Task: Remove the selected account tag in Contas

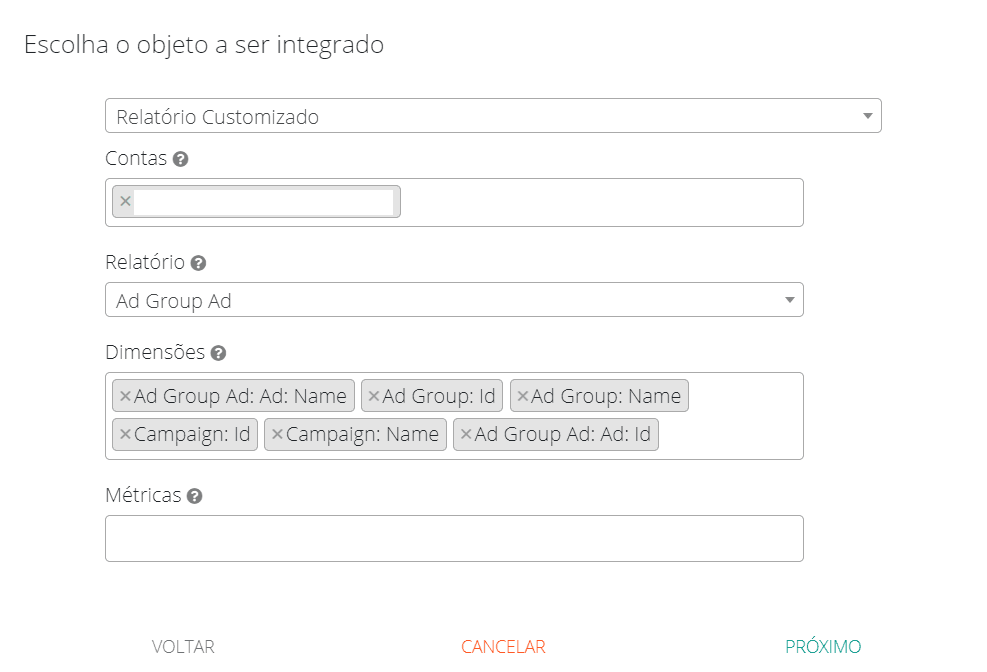Action: [x=125, y=201]
